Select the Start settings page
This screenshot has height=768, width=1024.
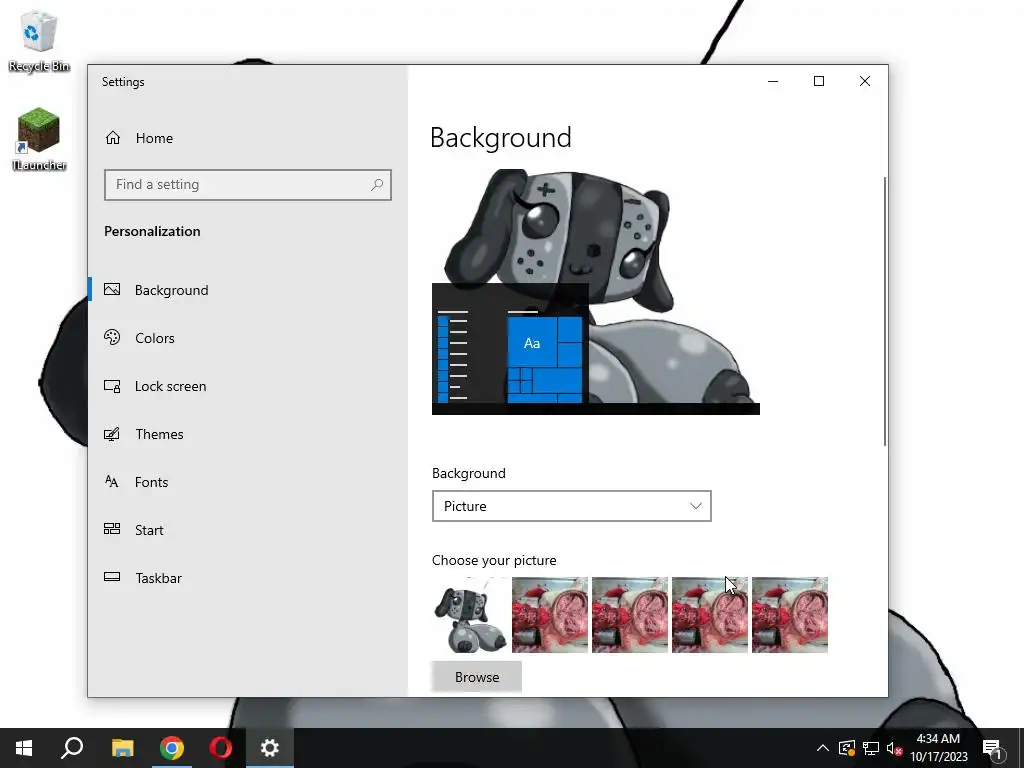tap(248, 530)
